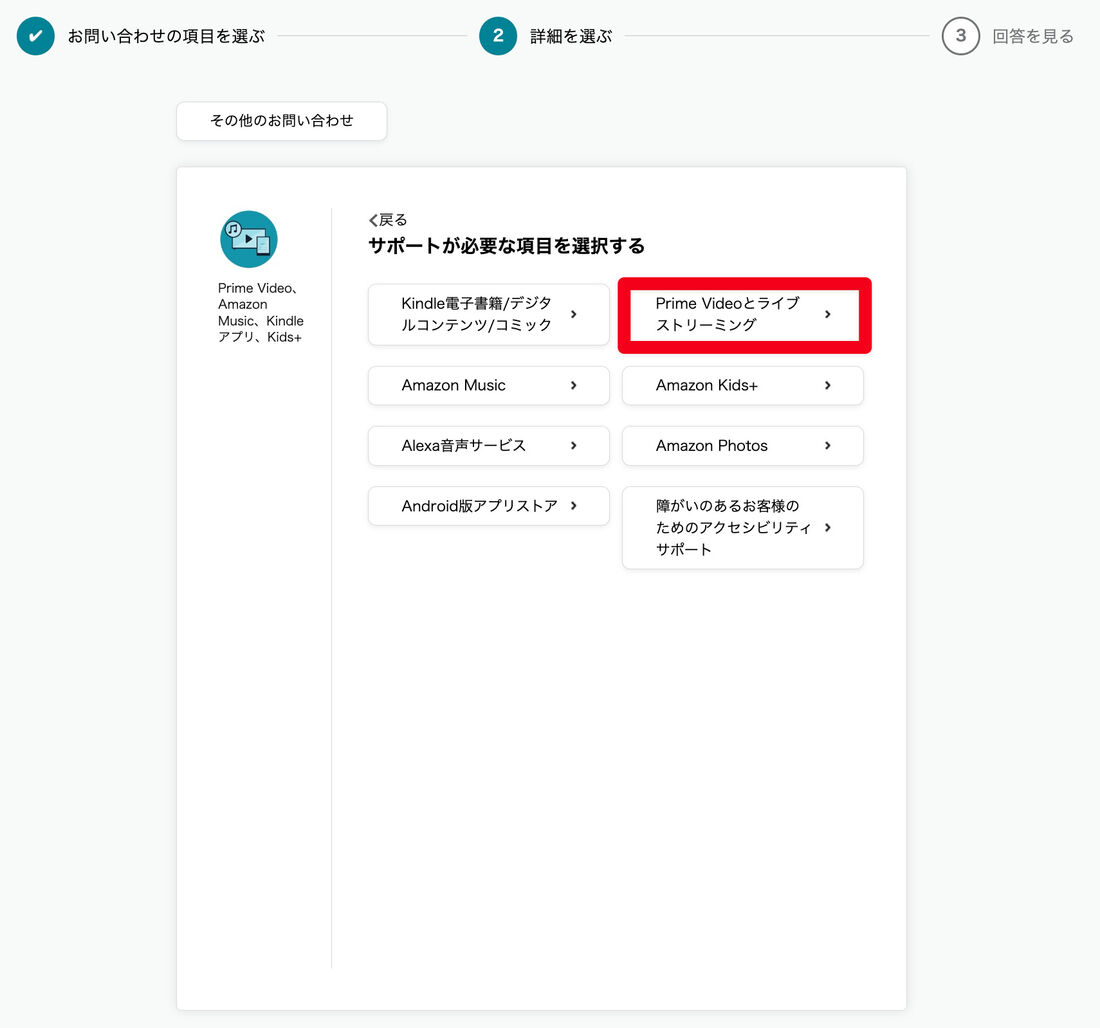
Task: Select Android版アプリストア option
Action: pyautogui.click(x=489, y=506)
